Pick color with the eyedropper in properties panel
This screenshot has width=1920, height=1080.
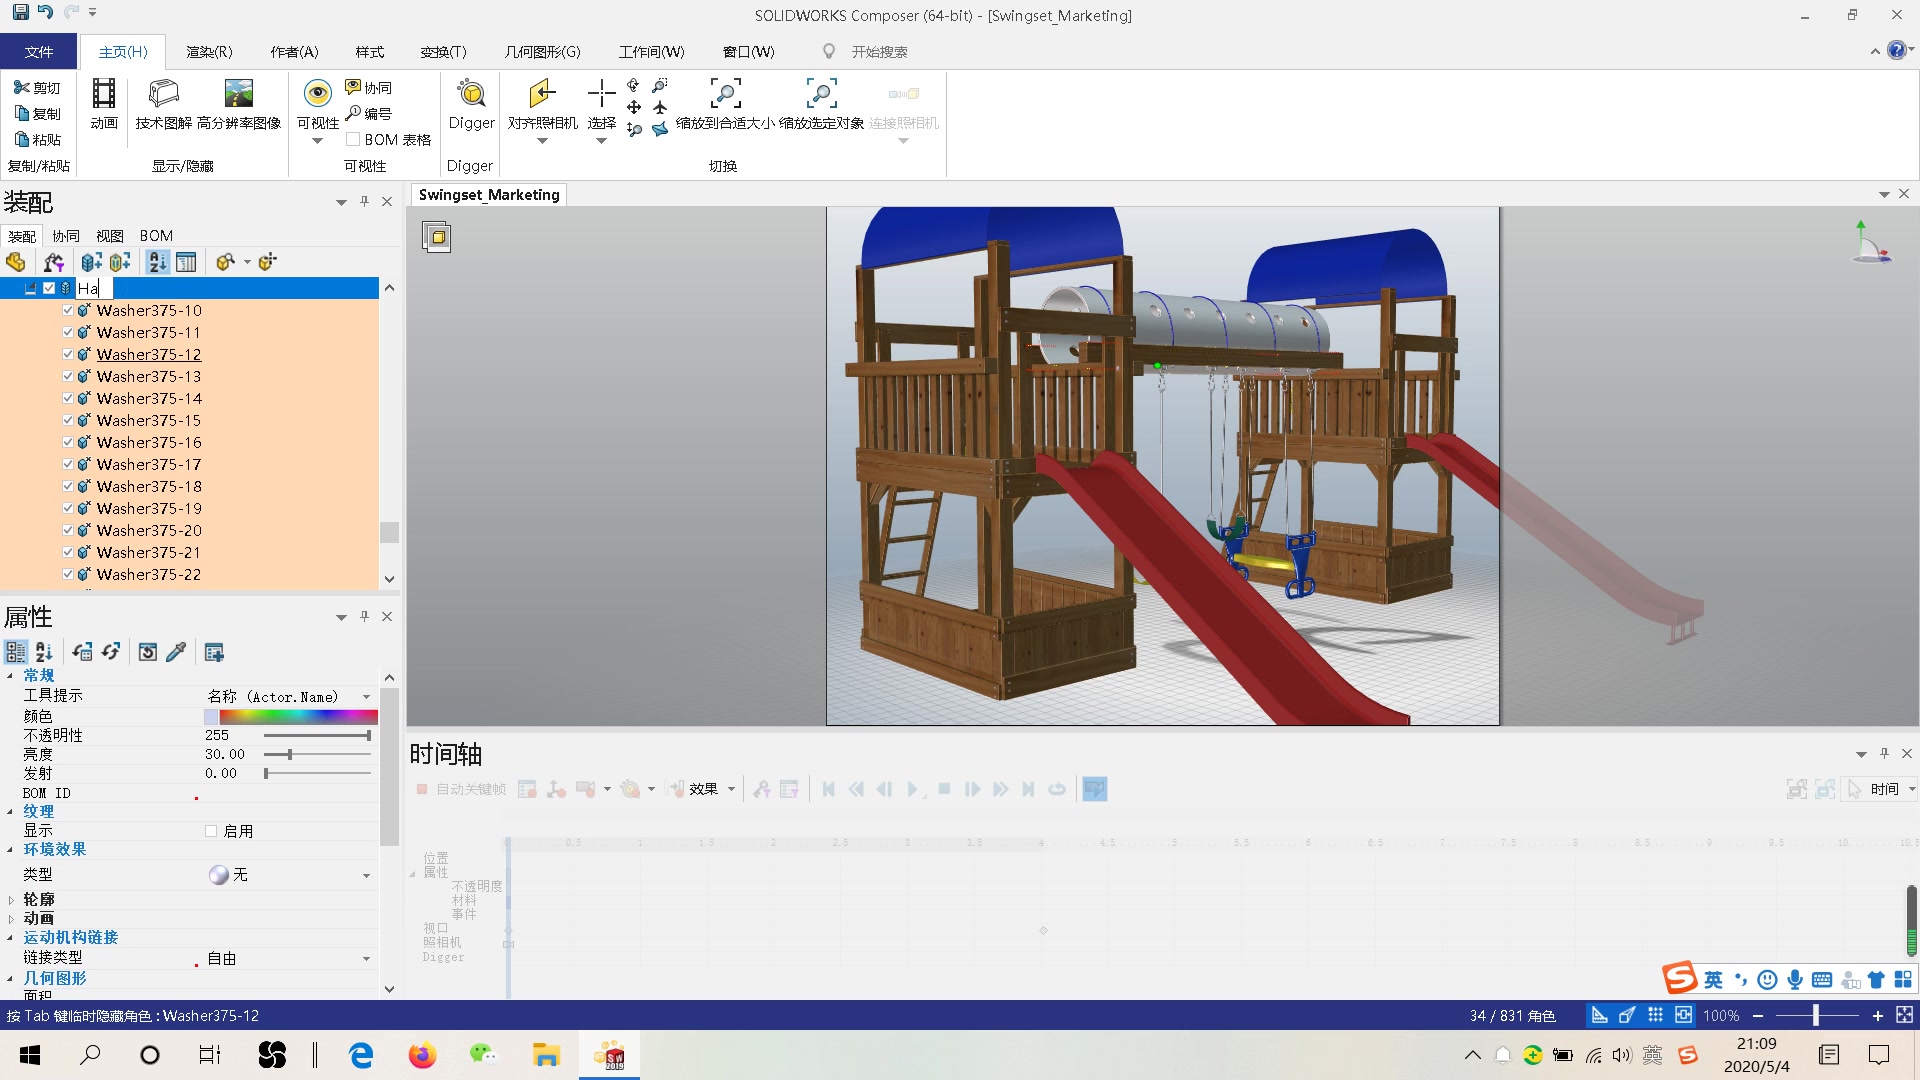pos(177,651)
